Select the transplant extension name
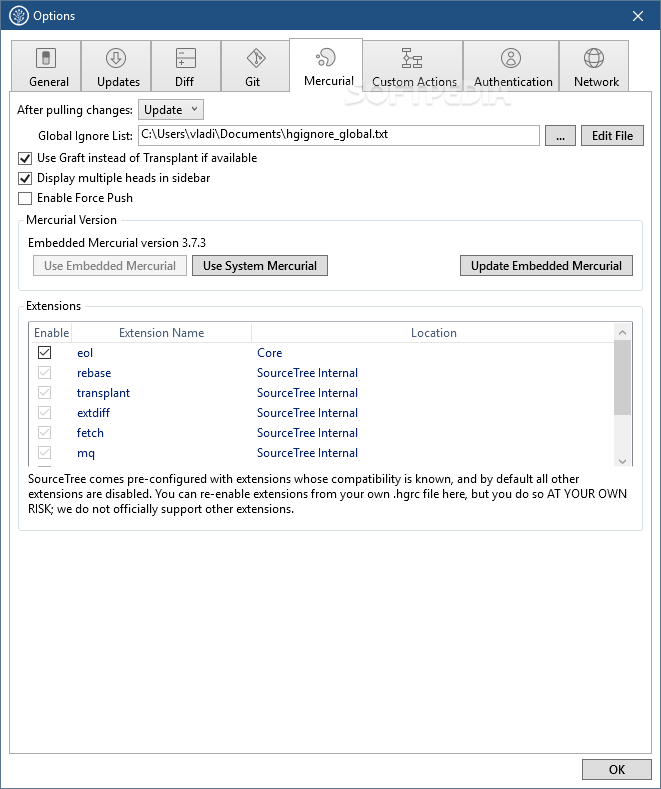The width and height of the screenshot is (661, 789). [103, 393]
